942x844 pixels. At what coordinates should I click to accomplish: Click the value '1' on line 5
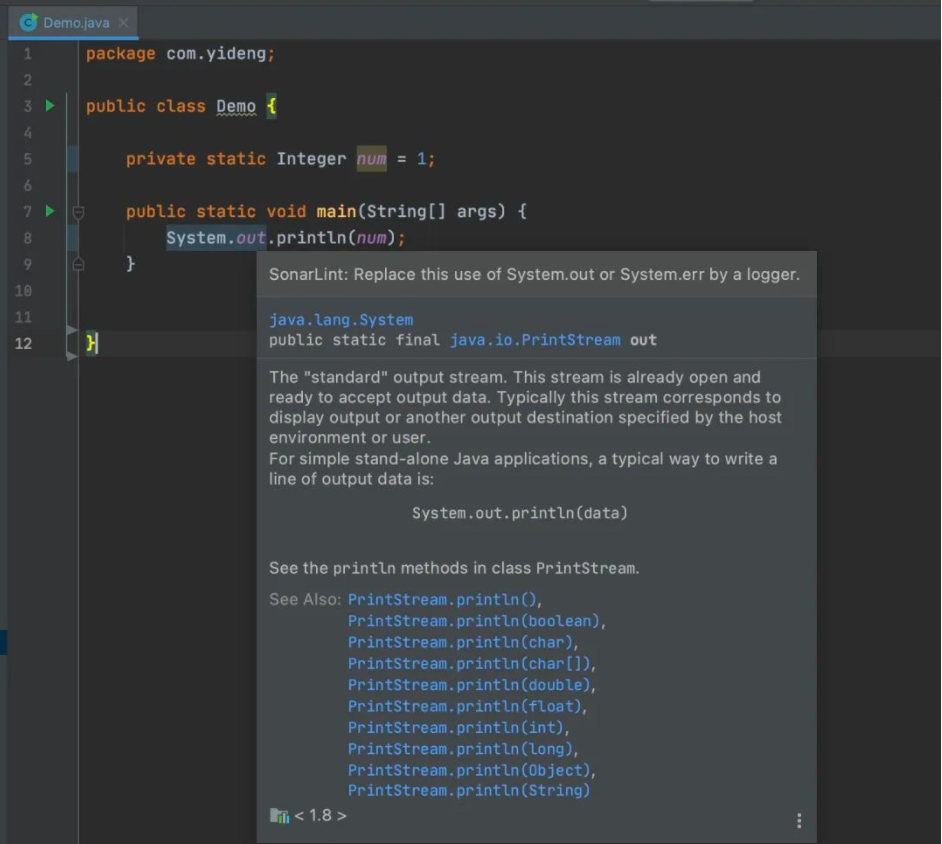click(421, 159)
